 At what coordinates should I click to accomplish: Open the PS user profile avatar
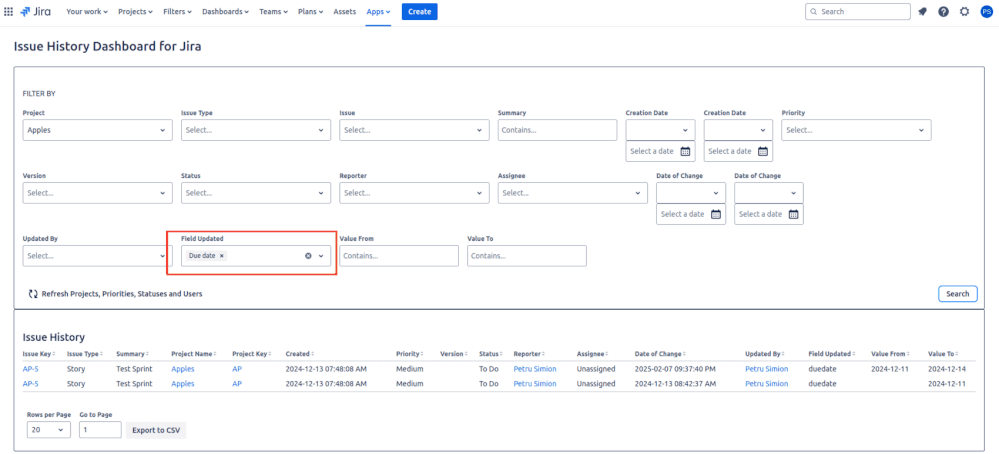pos(986,11)
